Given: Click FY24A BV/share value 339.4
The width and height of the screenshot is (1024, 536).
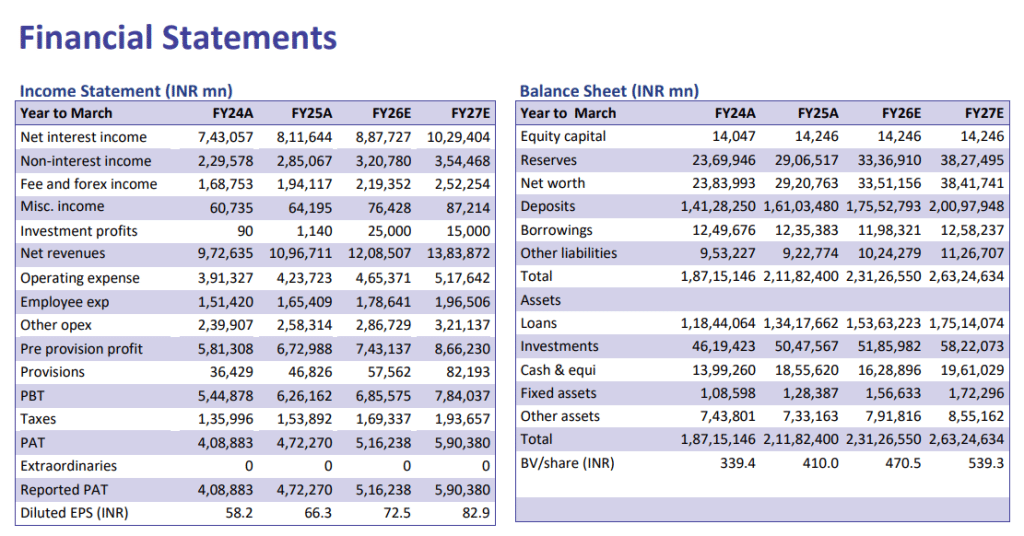Looking at the screenshot, I should 738,463.
